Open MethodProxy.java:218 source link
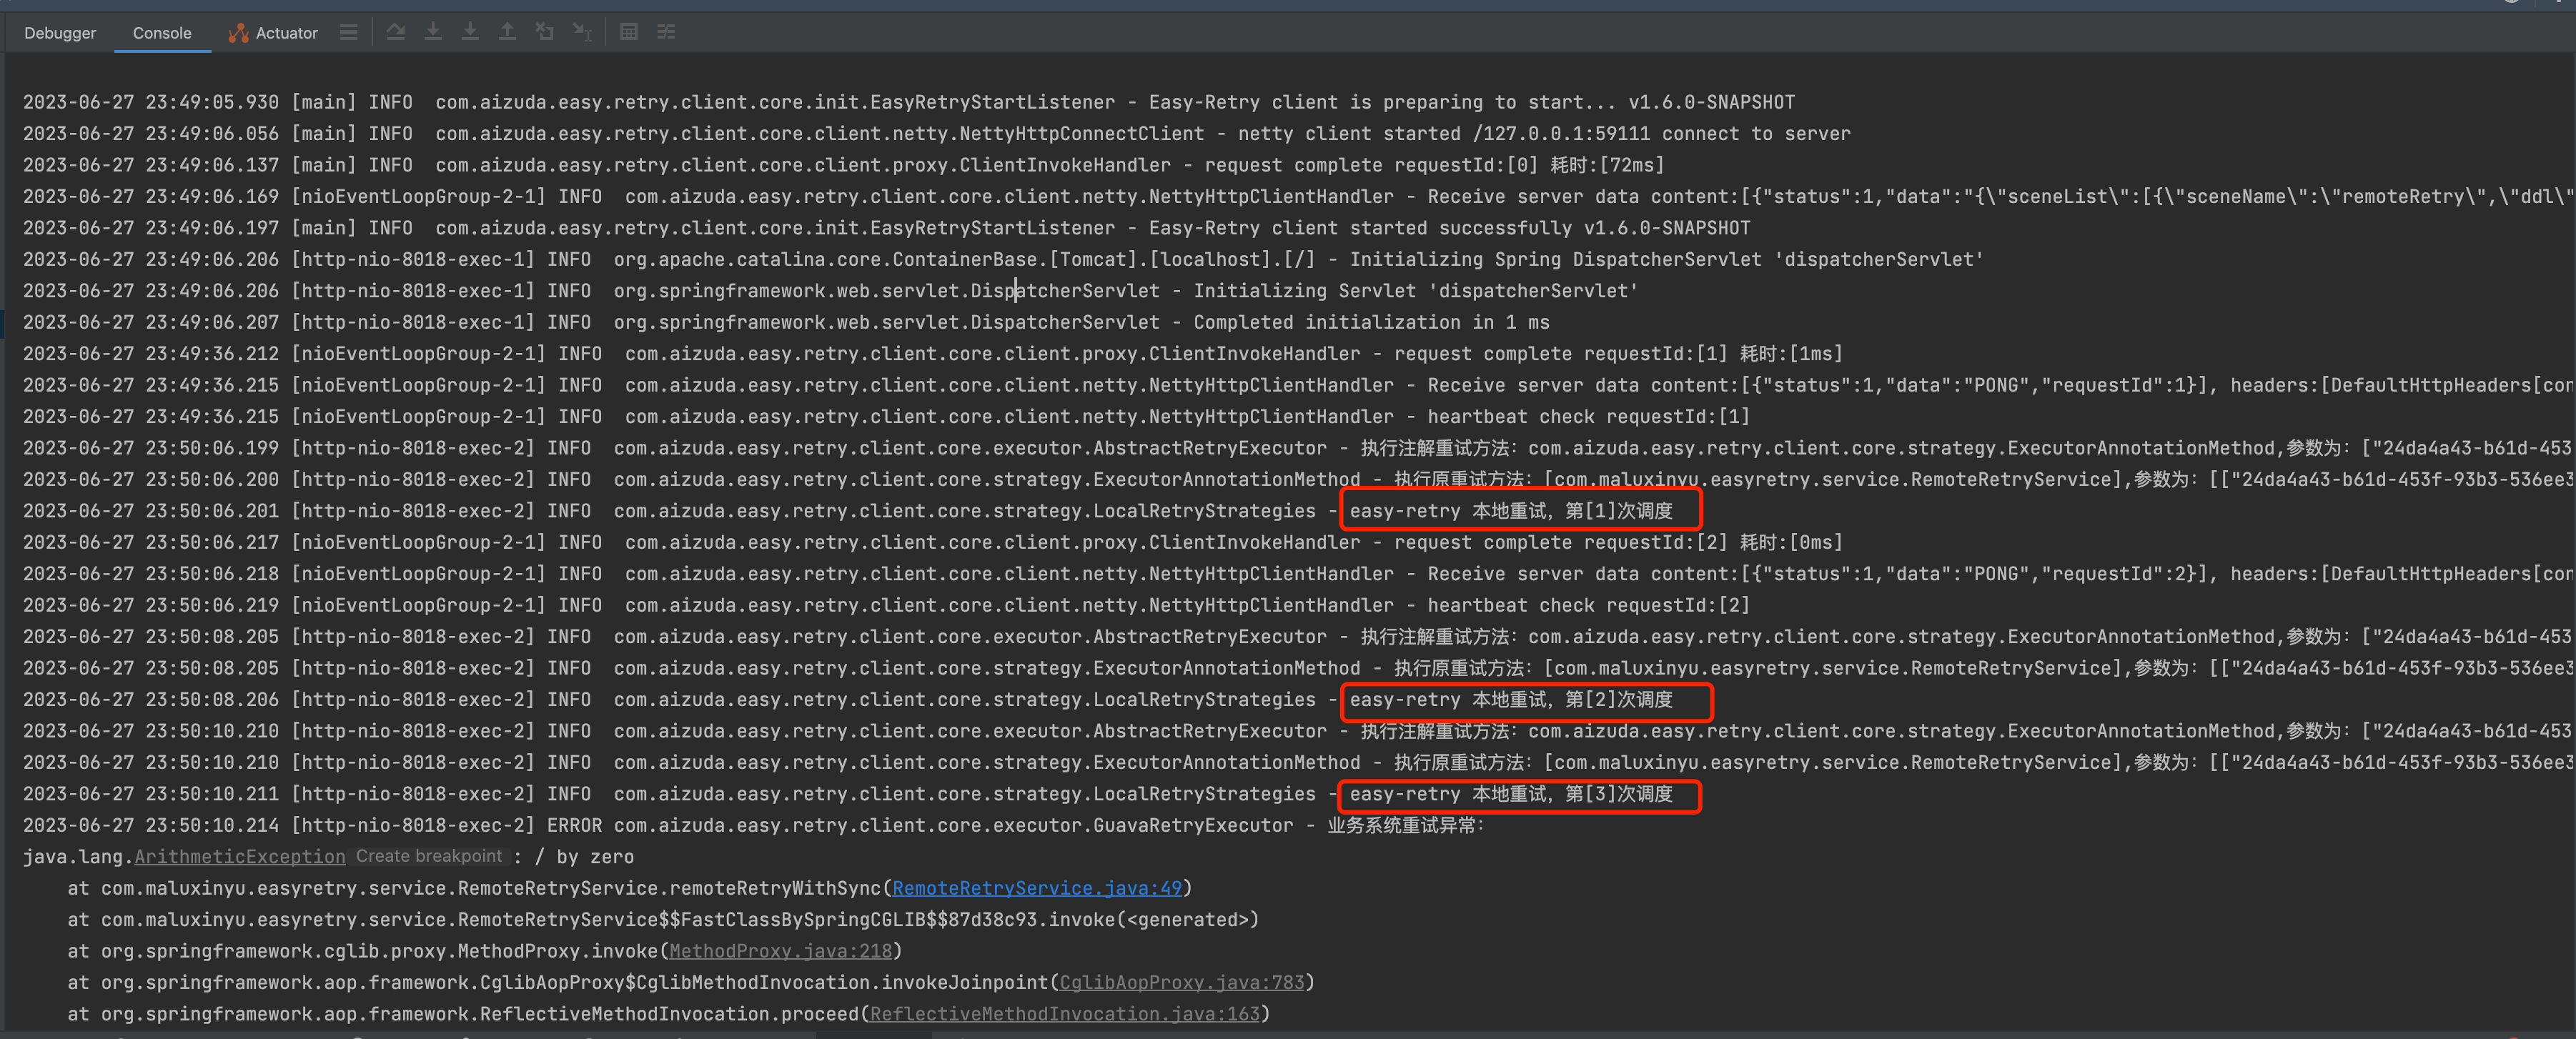The height and width of the screenshot is (1039, 2576). [x=780, y=951]
